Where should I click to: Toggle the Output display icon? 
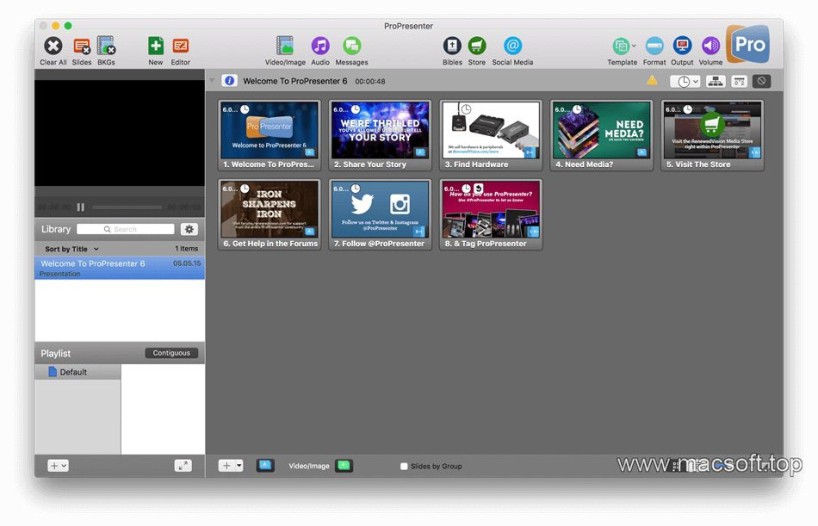(682, 46)
